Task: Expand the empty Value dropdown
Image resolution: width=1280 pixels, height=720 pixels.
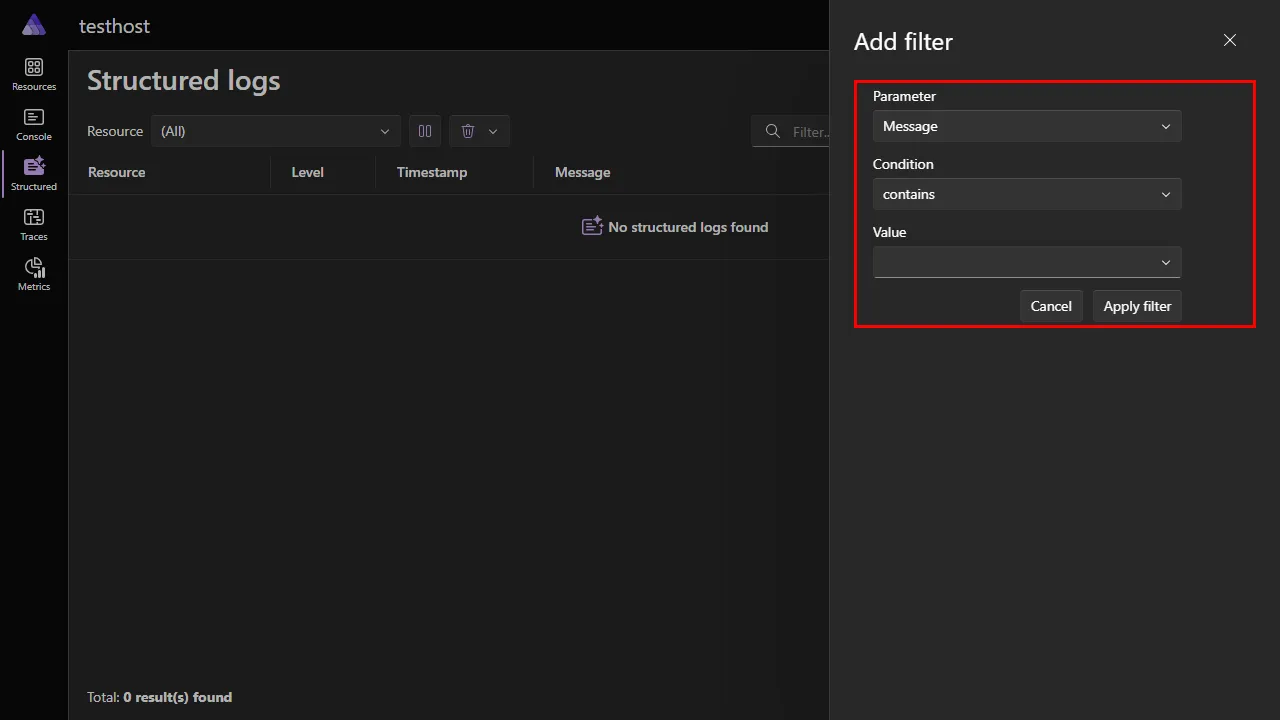Action: [1027, 262]
